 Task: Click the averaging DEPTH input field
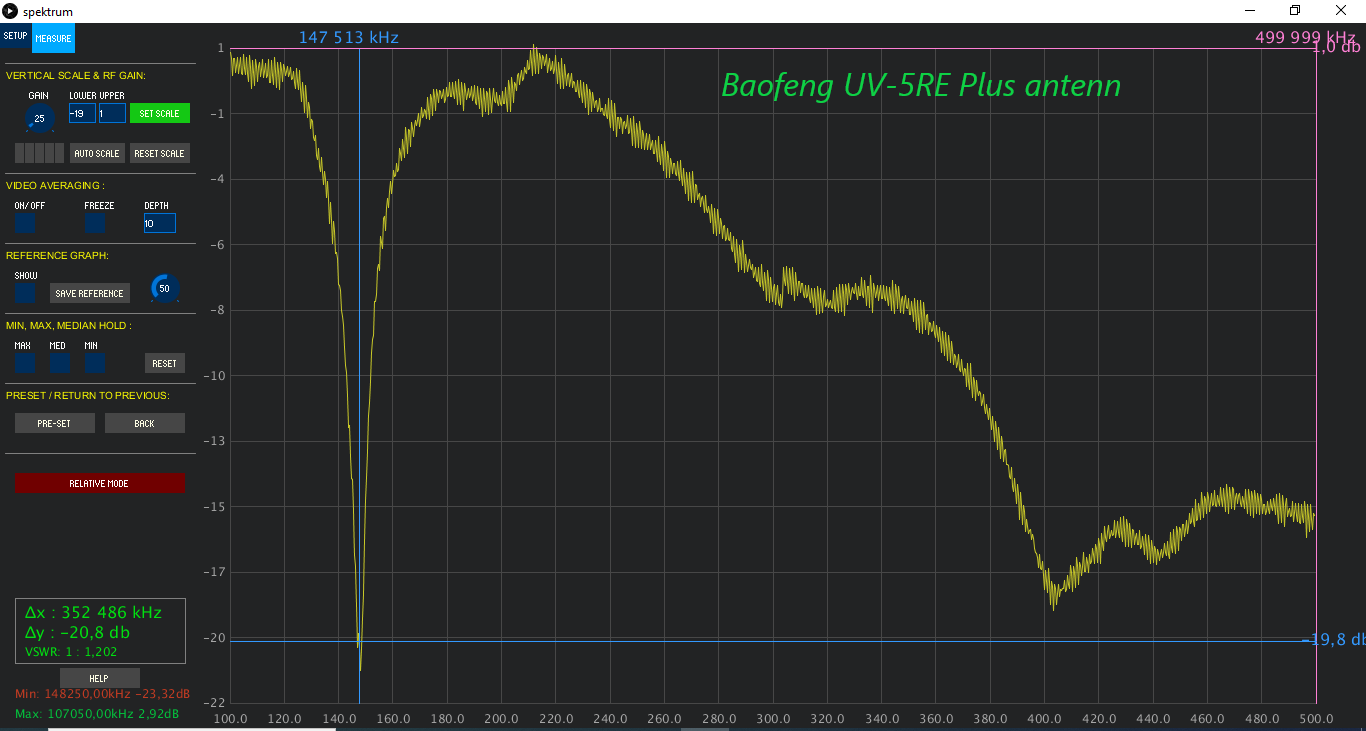click(160, 223)
